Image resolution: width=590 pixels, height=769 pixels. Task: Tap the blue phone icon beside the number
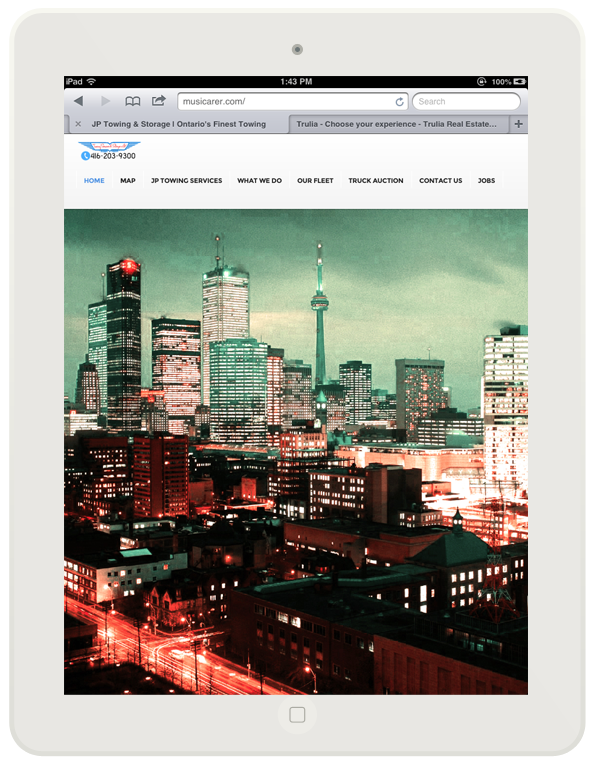[x=85, y=156]
